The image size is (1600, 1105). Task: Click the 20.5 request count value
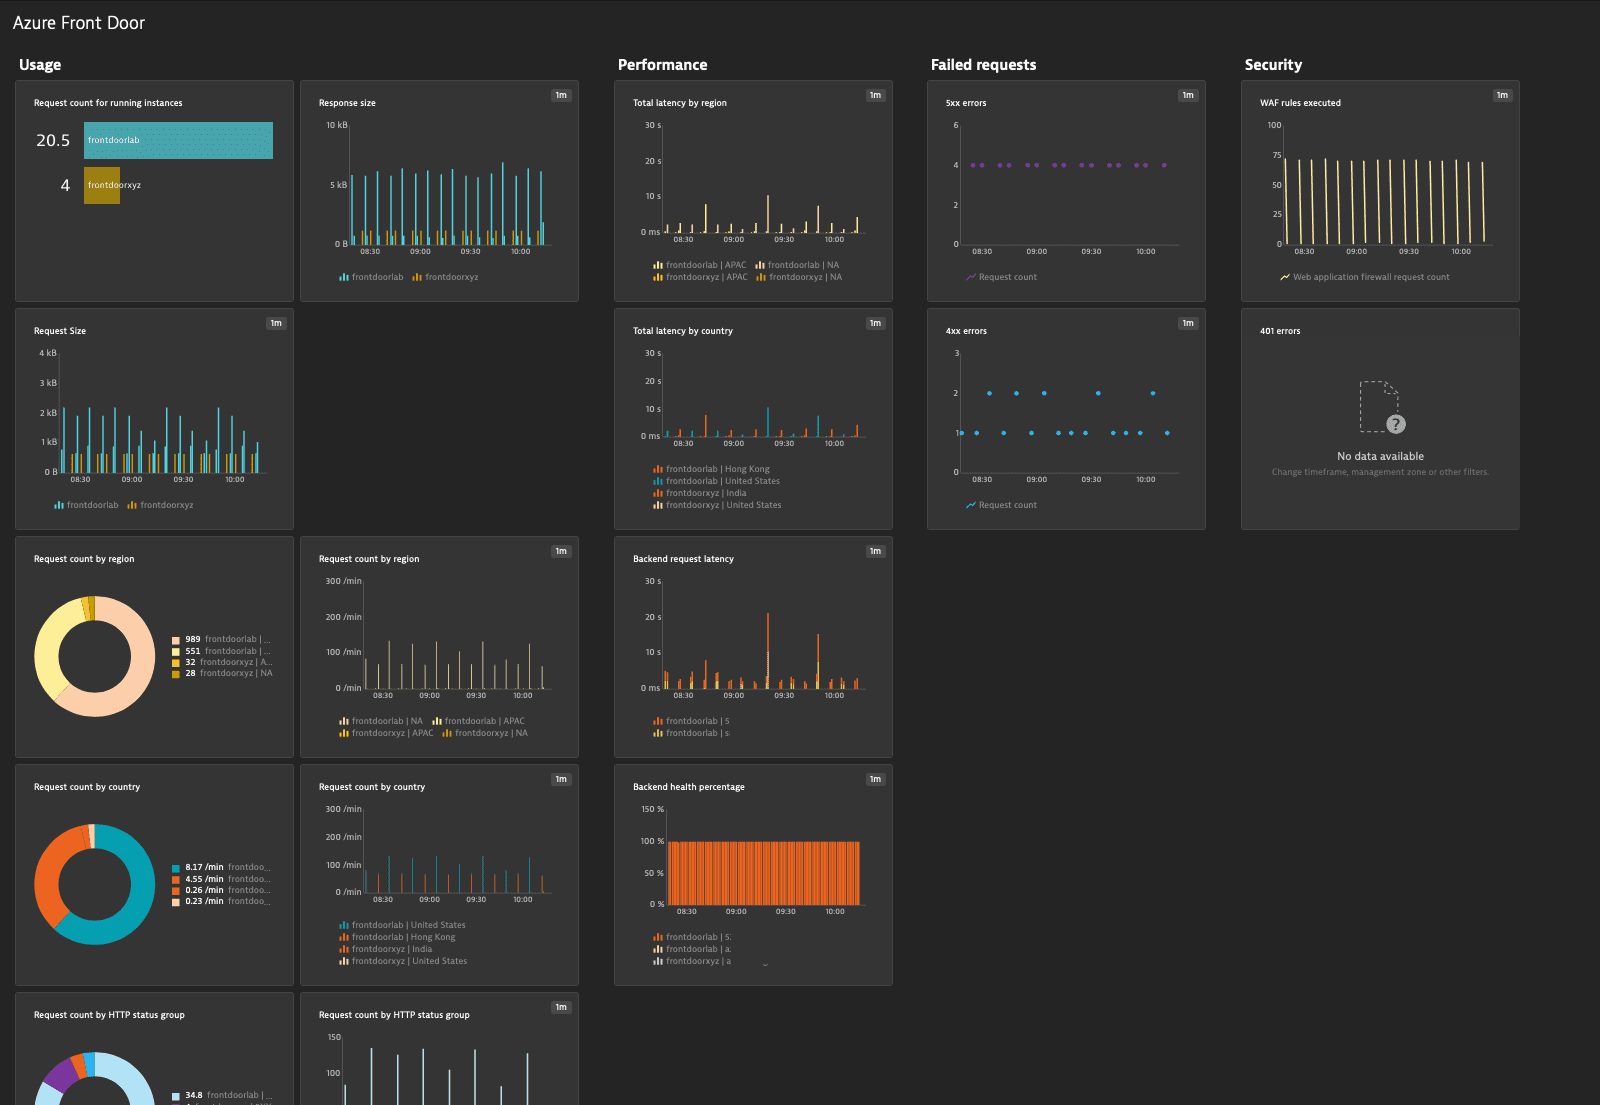point(53,140)
